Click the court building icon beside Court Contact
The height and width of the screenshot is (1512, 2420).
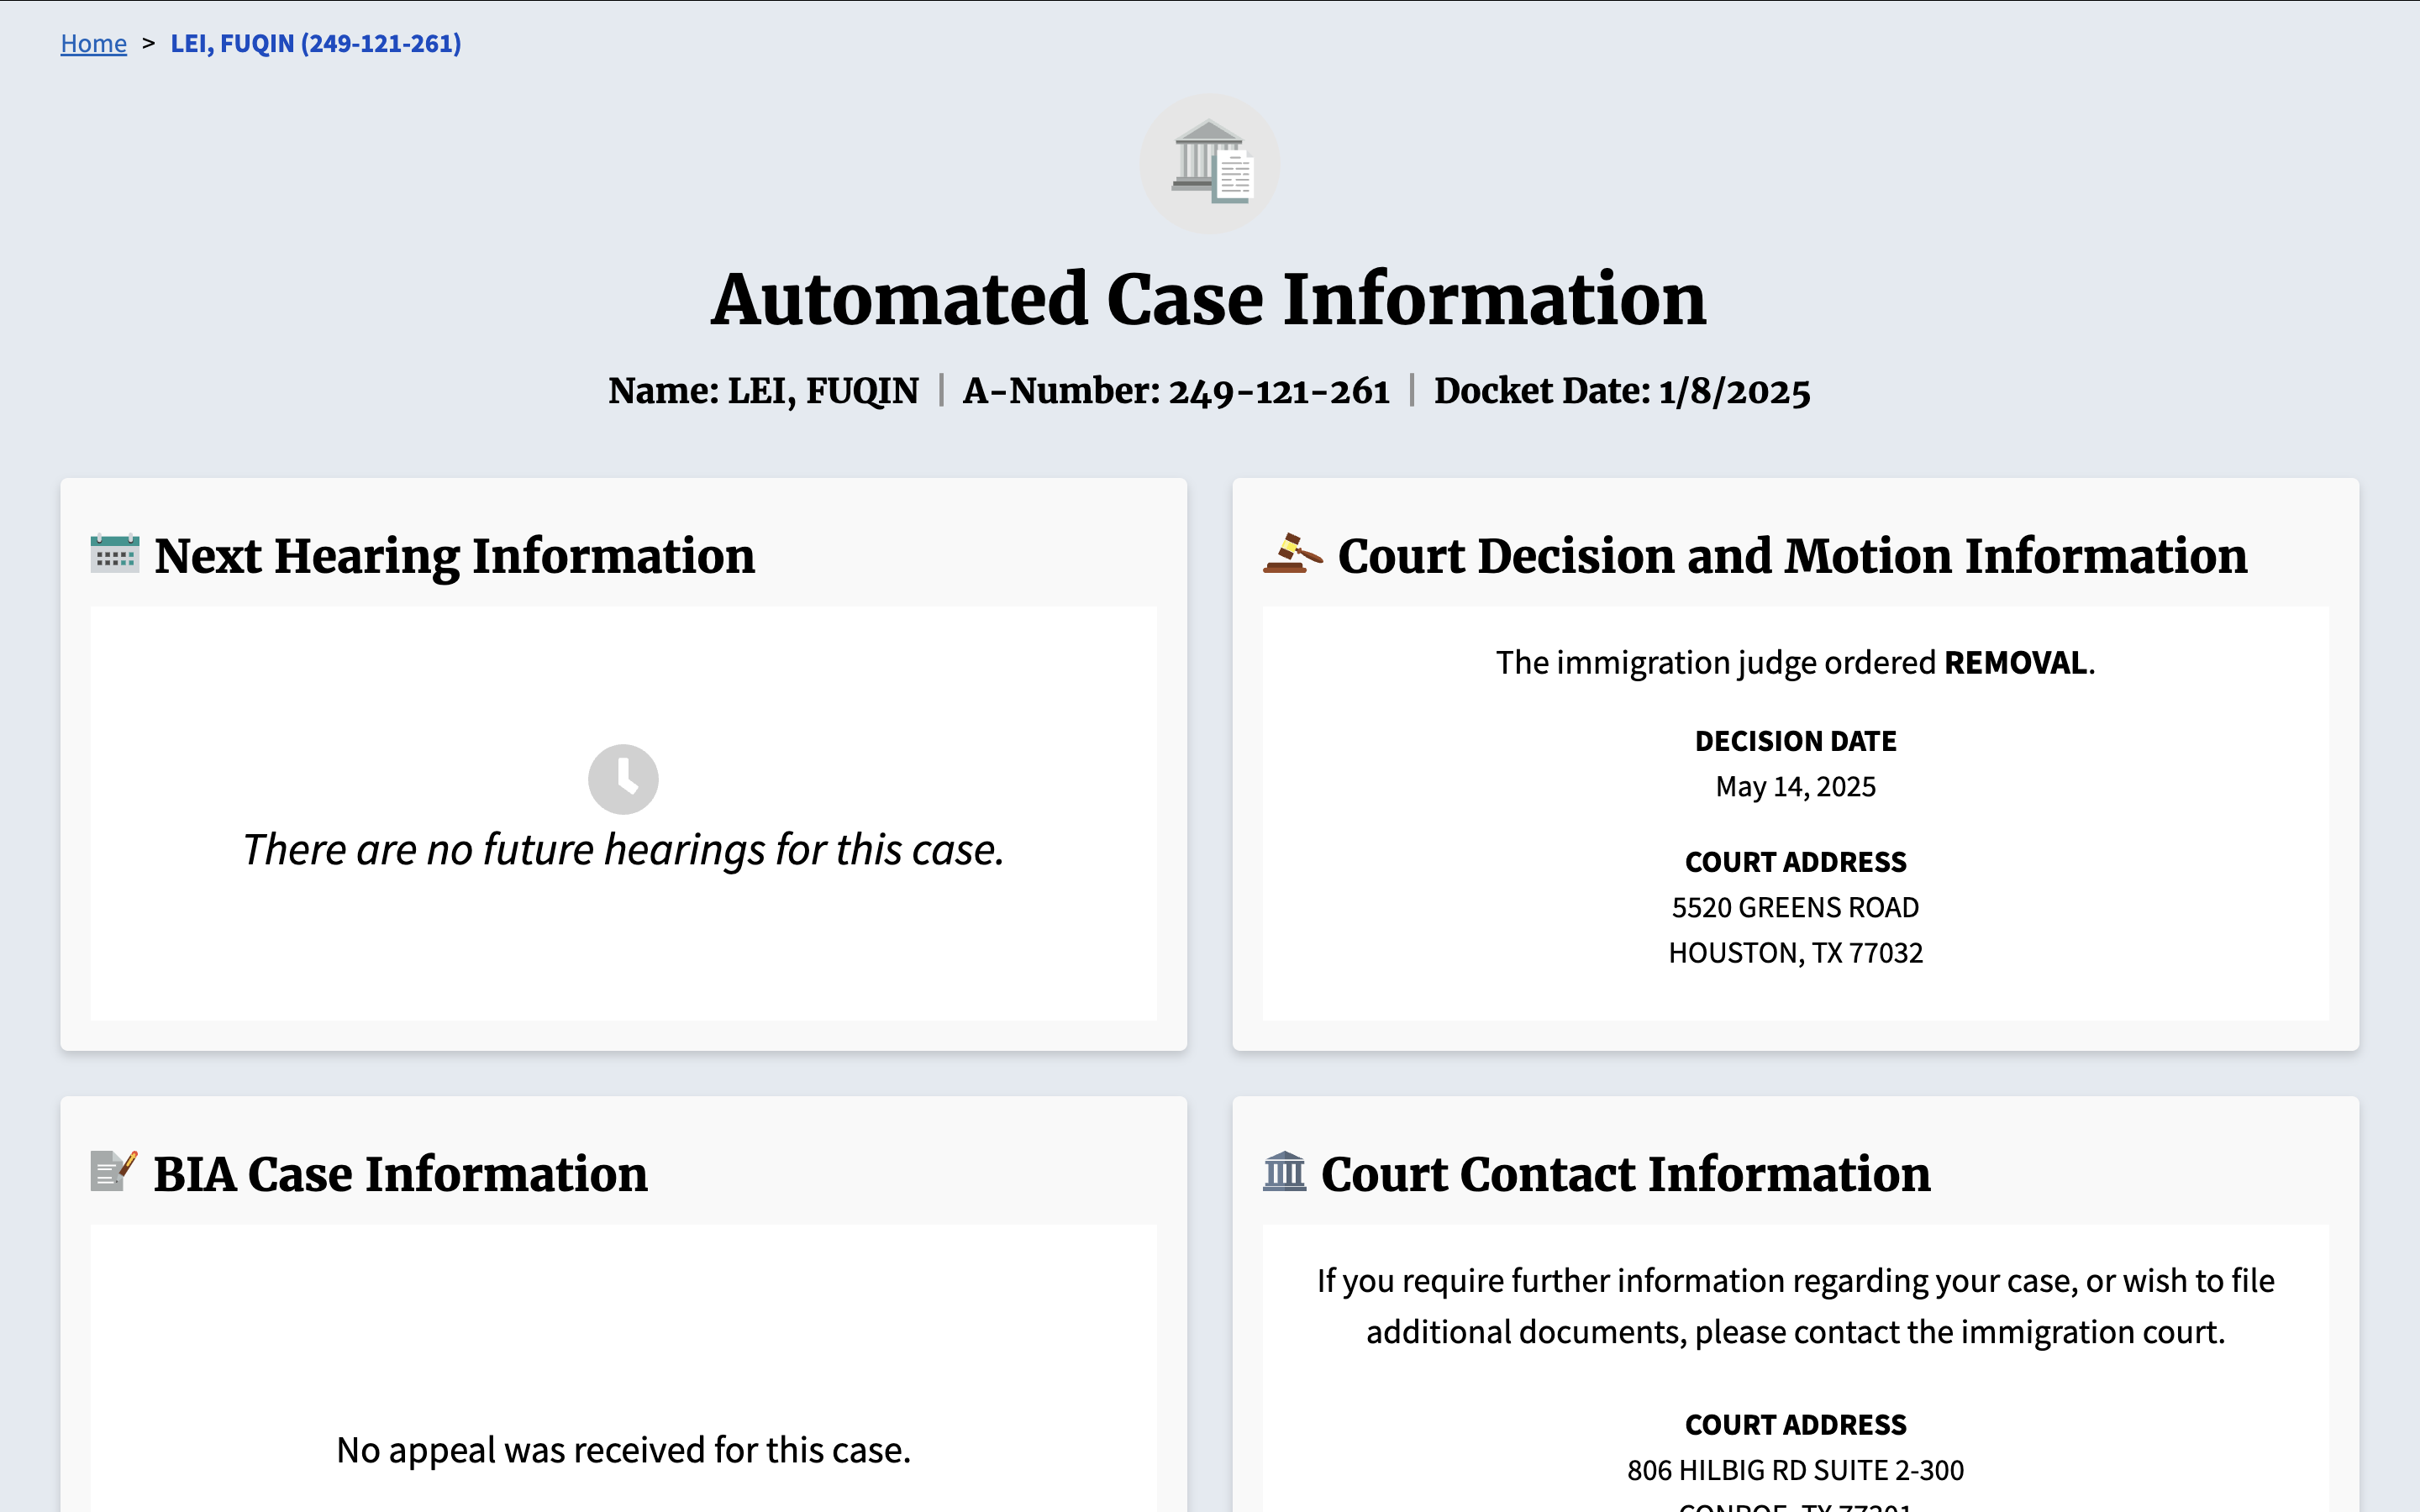pos(1284,1171)
